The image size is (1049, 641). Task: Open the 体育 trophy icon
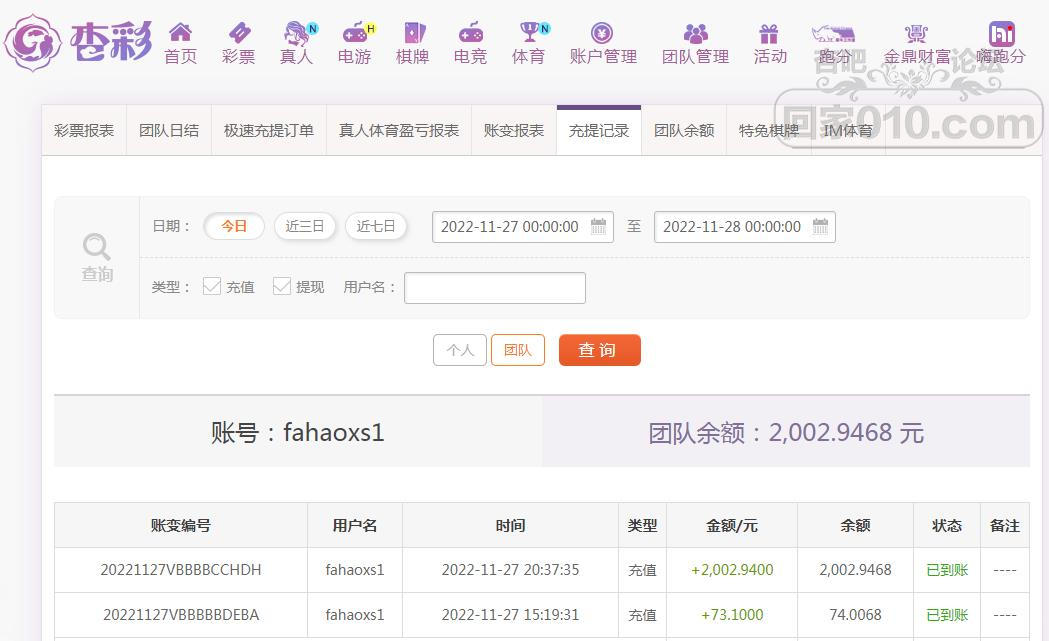click(x=530, y=31)
